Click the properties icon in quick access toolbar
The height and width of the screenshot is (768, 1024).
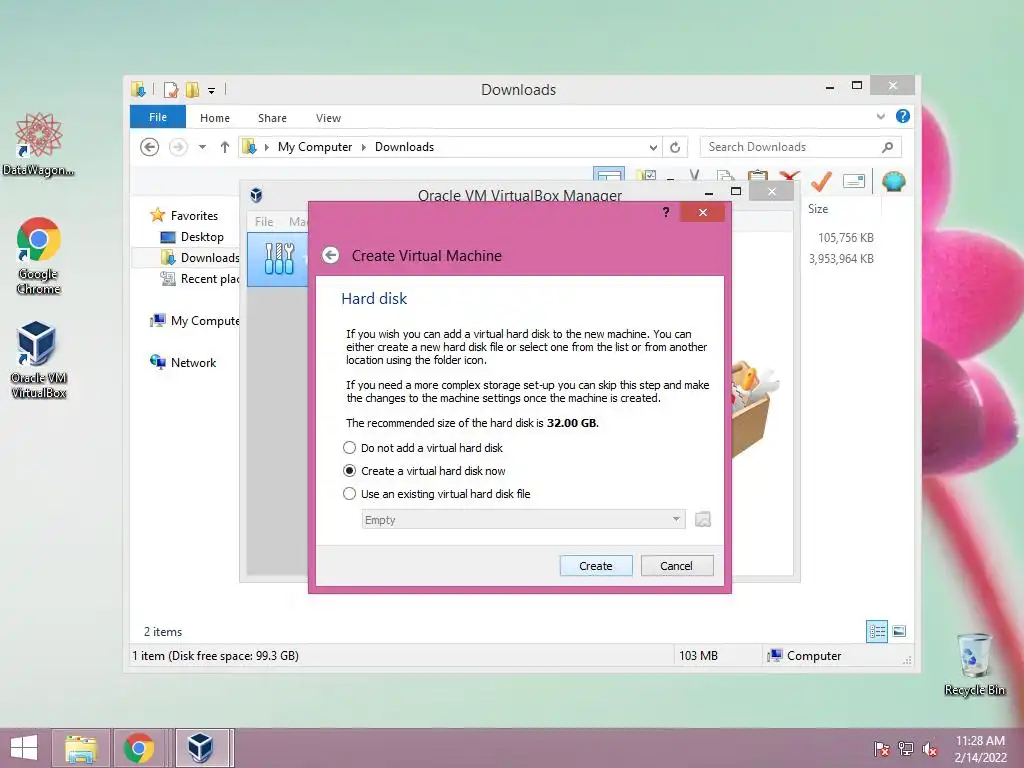click(x=171, y=89)
